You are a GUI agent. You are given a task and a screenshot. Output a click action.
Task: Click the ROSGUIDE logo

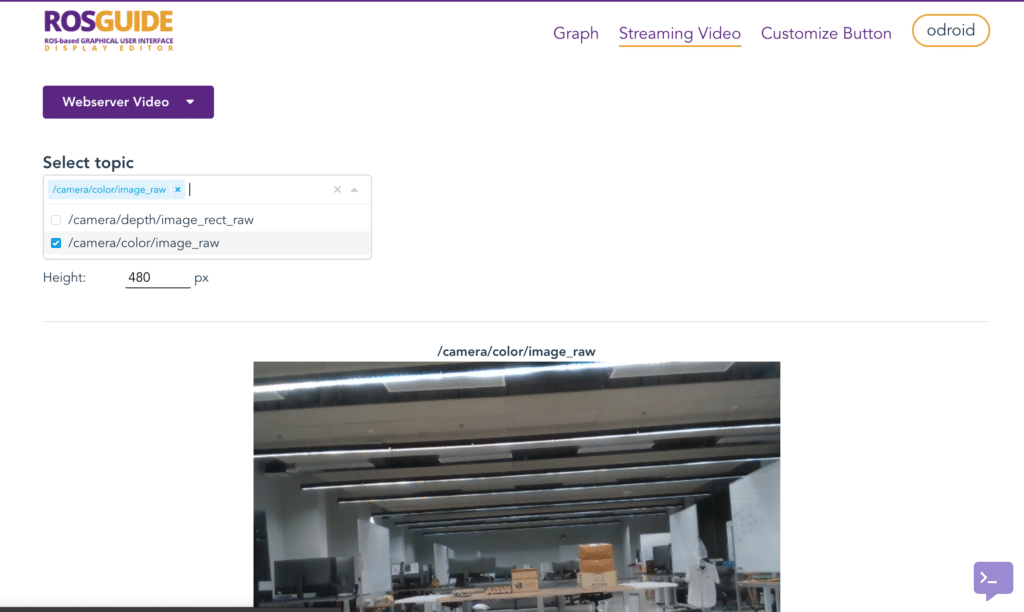(107, 30)
